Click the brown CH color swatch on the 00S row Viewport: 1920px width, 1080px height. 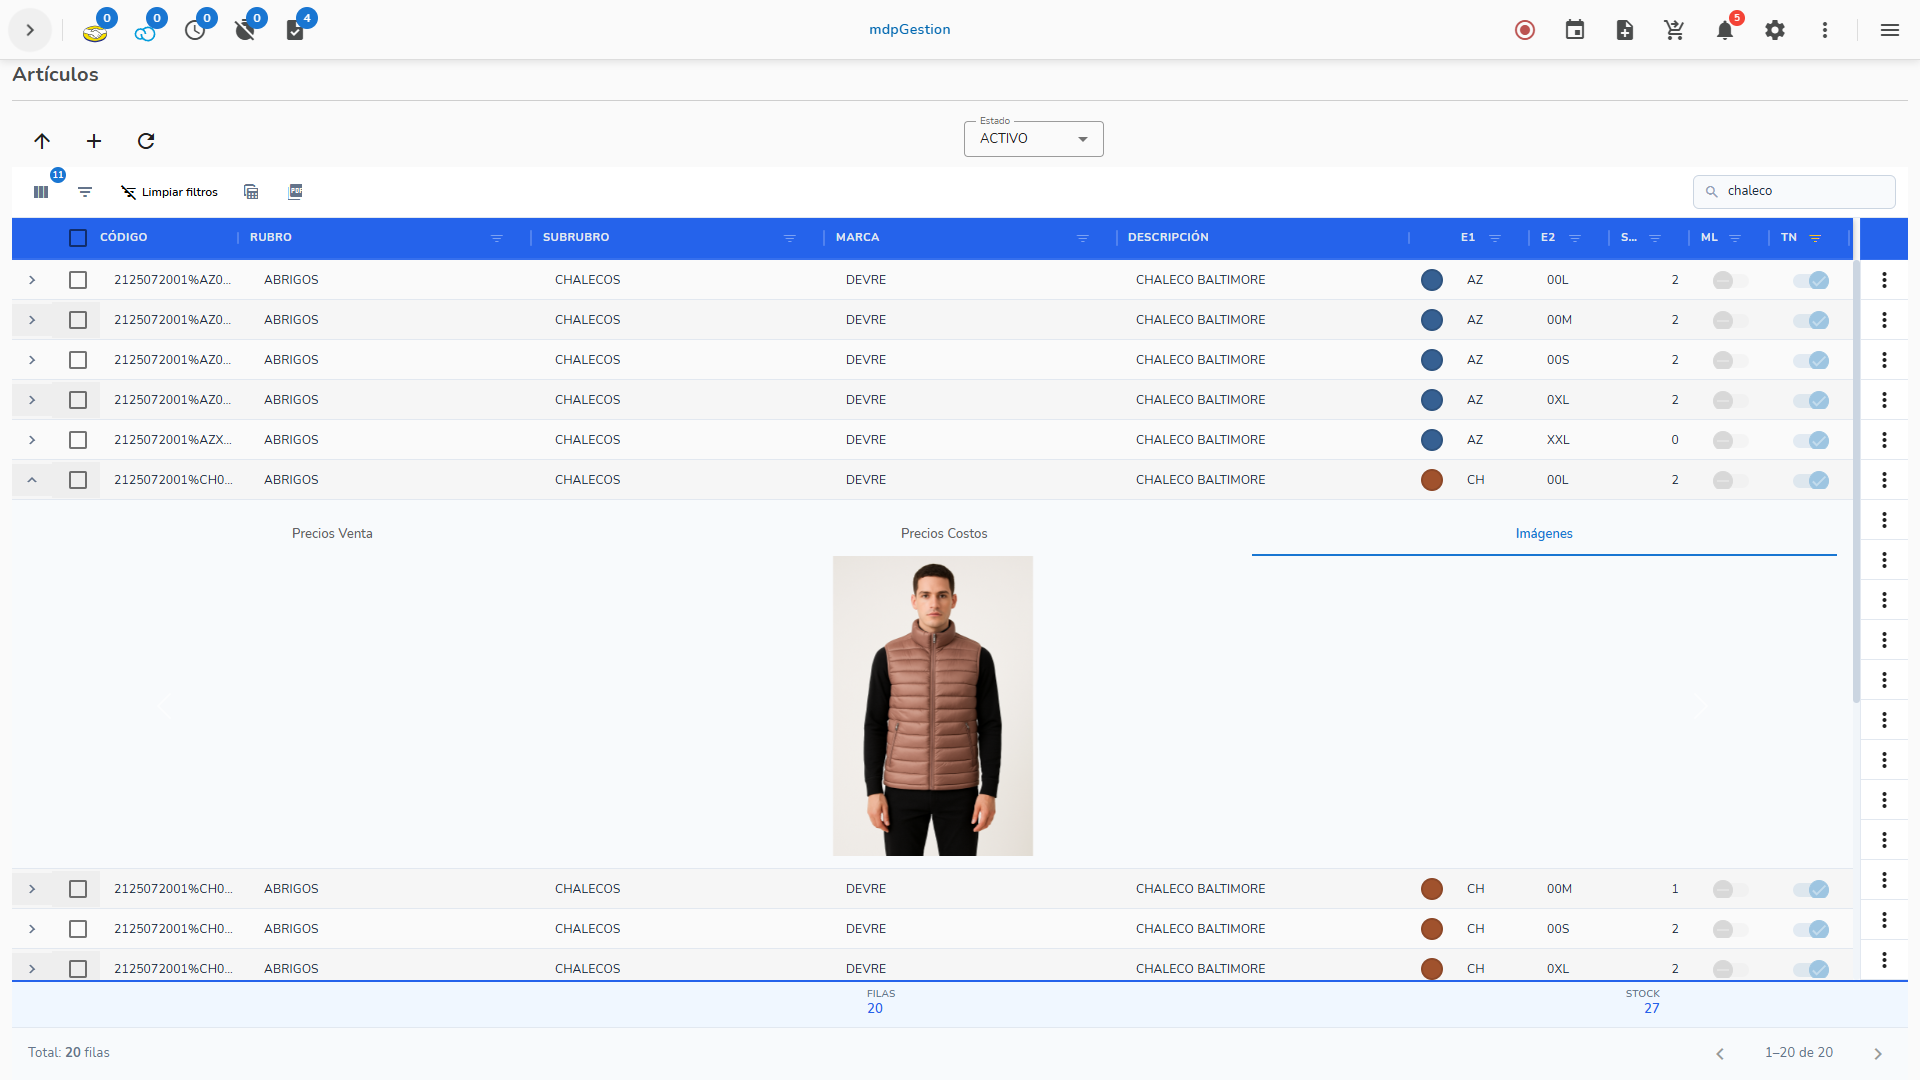[x=1431, y=929]
